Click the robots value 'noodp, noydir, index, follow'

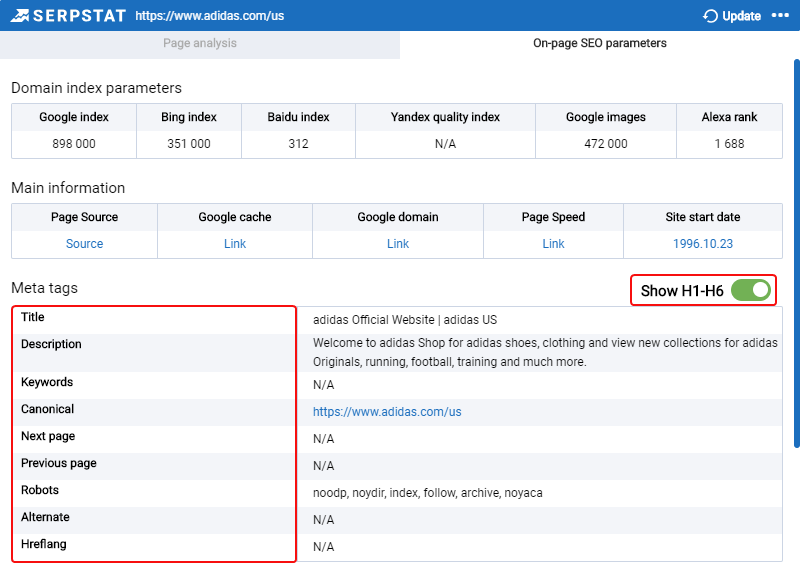(x=428, y=493)
